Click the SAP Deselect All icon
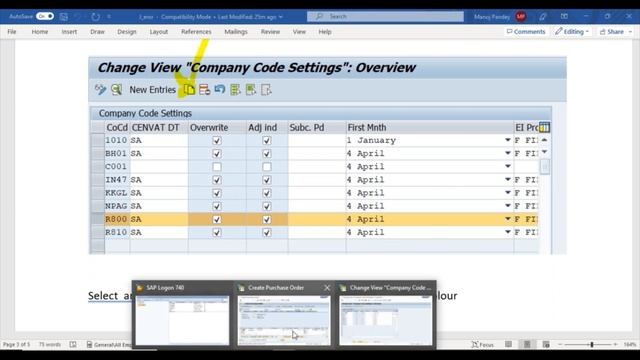This screenshot has height=360, width=640. (266, 89)
